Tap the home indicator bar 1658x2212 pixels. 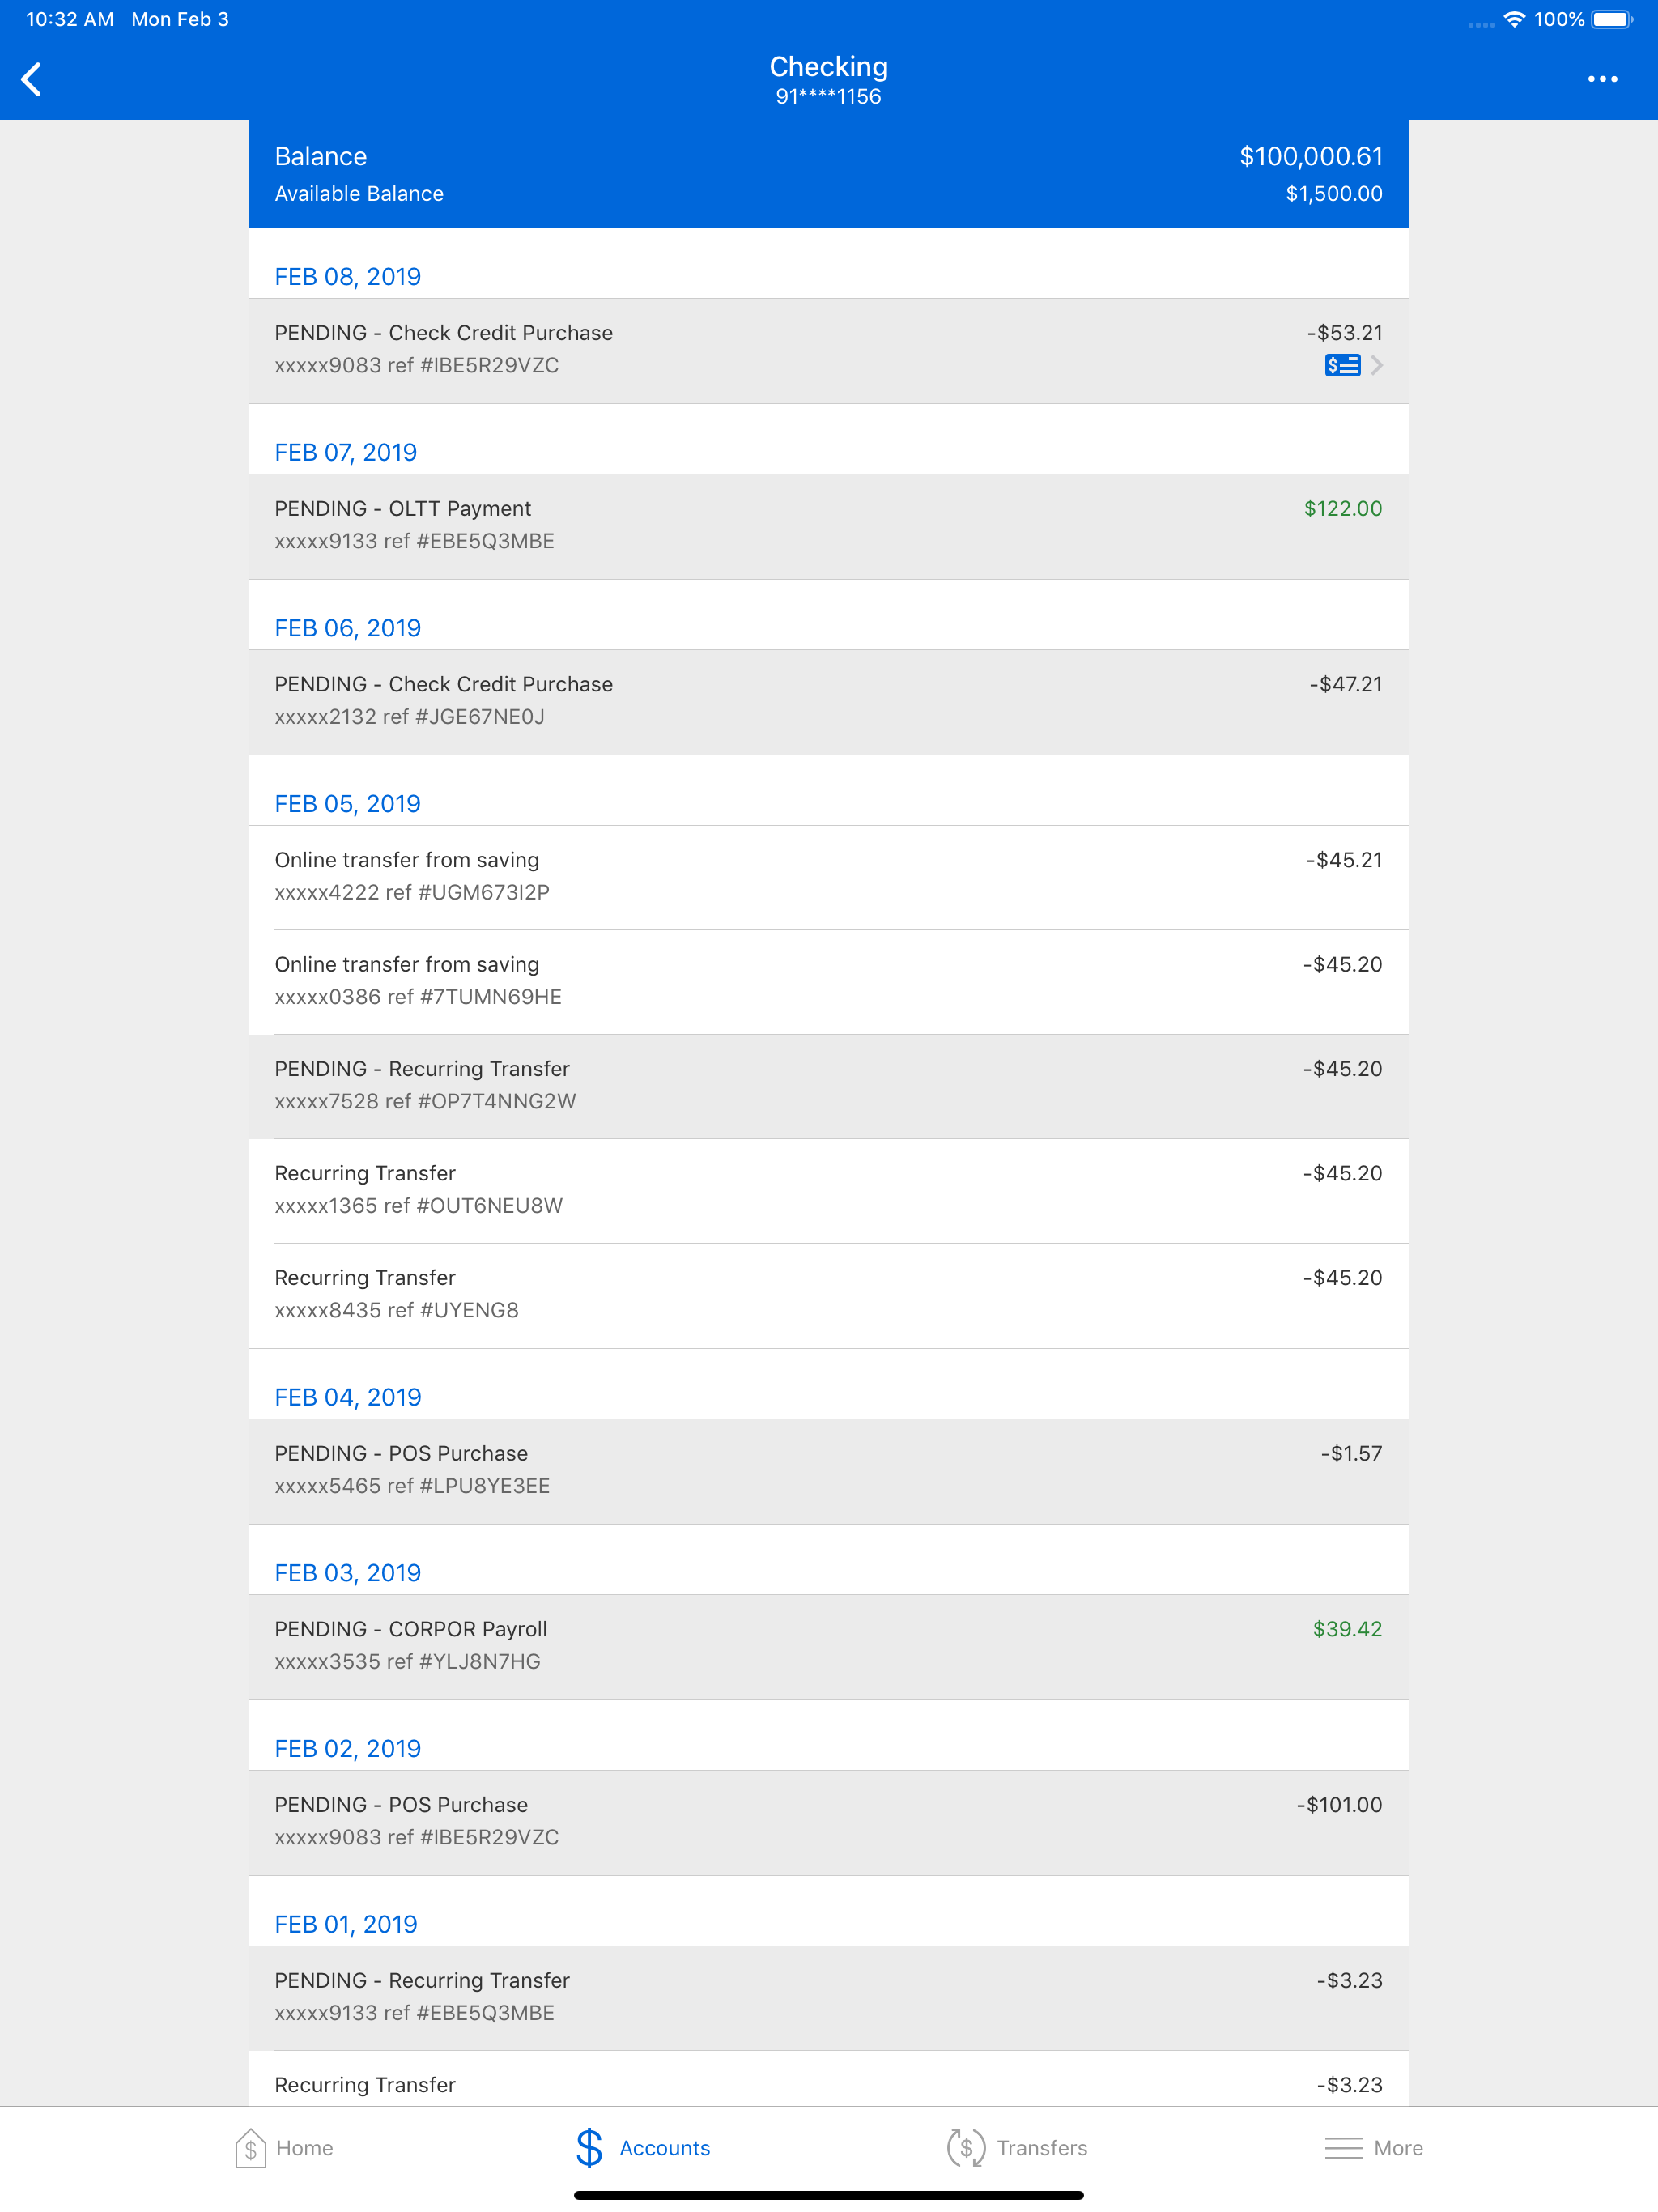(828, 2195)
